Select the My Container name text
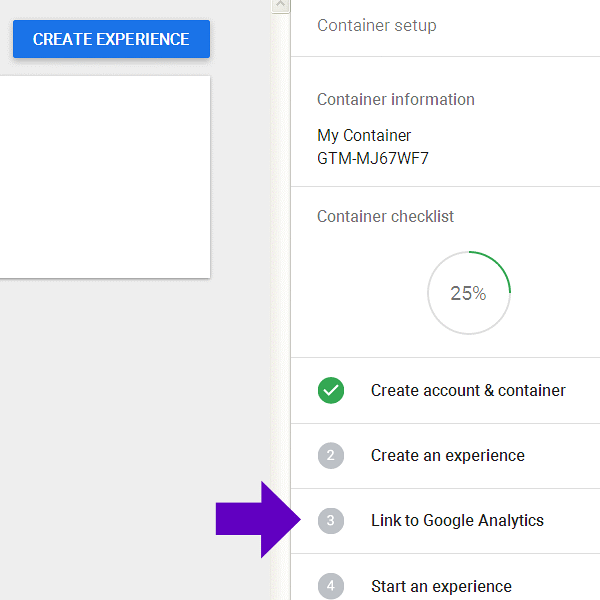600x600 pixels. click(x=364, y=136)
